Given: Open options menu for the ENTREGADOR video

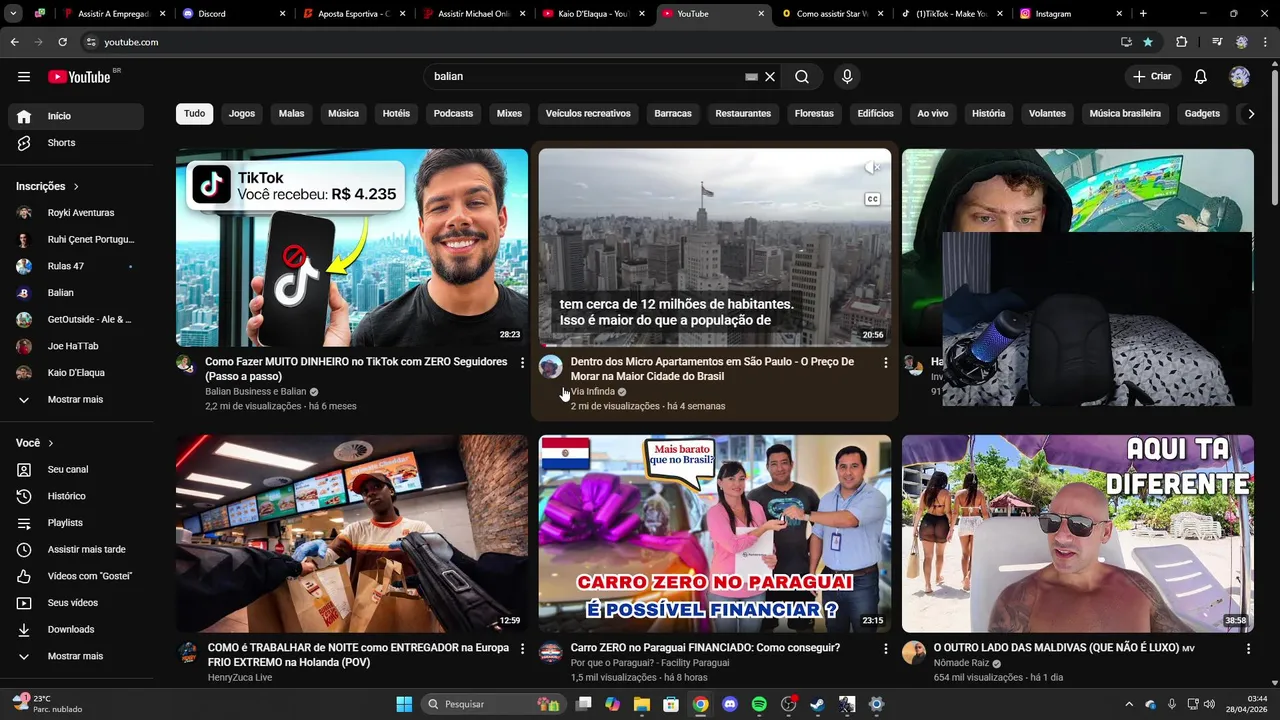Looking at the screenshot, I should tap(522, 649).
